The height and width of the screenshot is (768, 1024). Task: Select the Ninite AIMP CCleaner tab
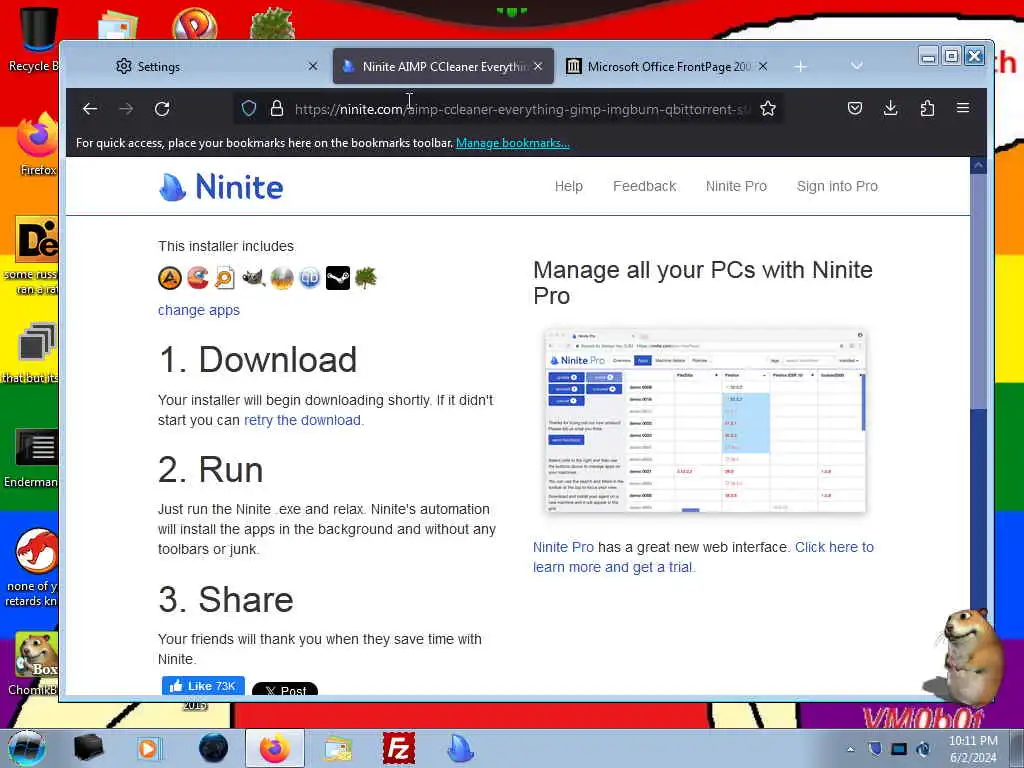pos(443,67)
